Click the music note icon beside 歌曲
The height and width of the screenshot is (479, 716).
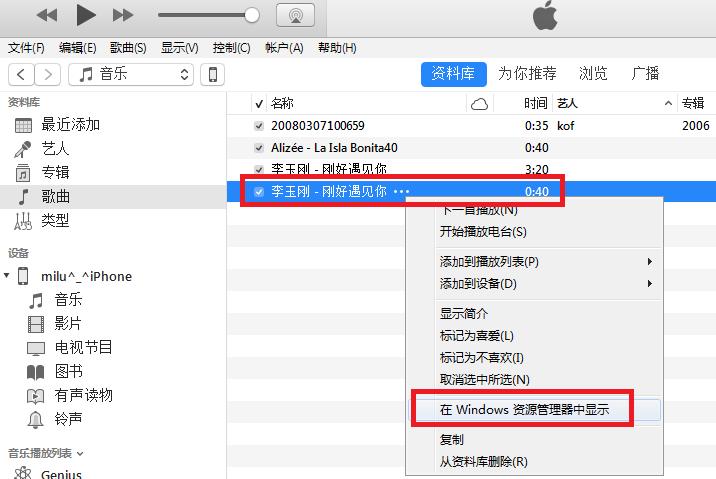coord(23,197)
